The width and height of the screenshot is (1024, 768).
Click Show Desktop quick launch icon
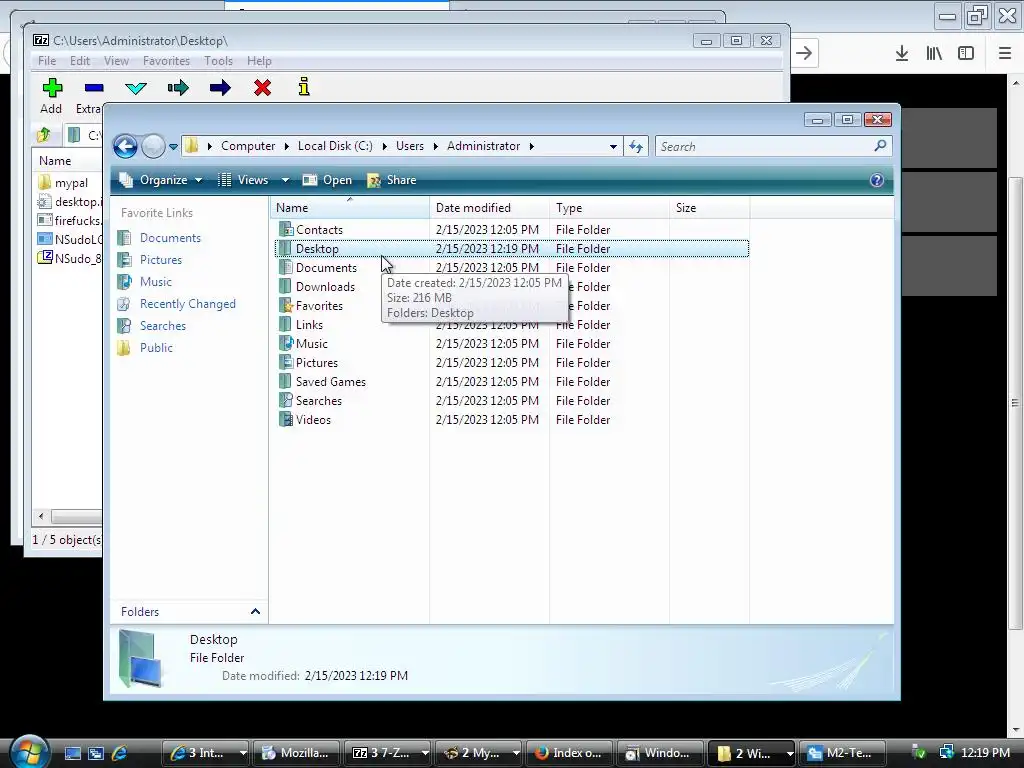point(72,753)
